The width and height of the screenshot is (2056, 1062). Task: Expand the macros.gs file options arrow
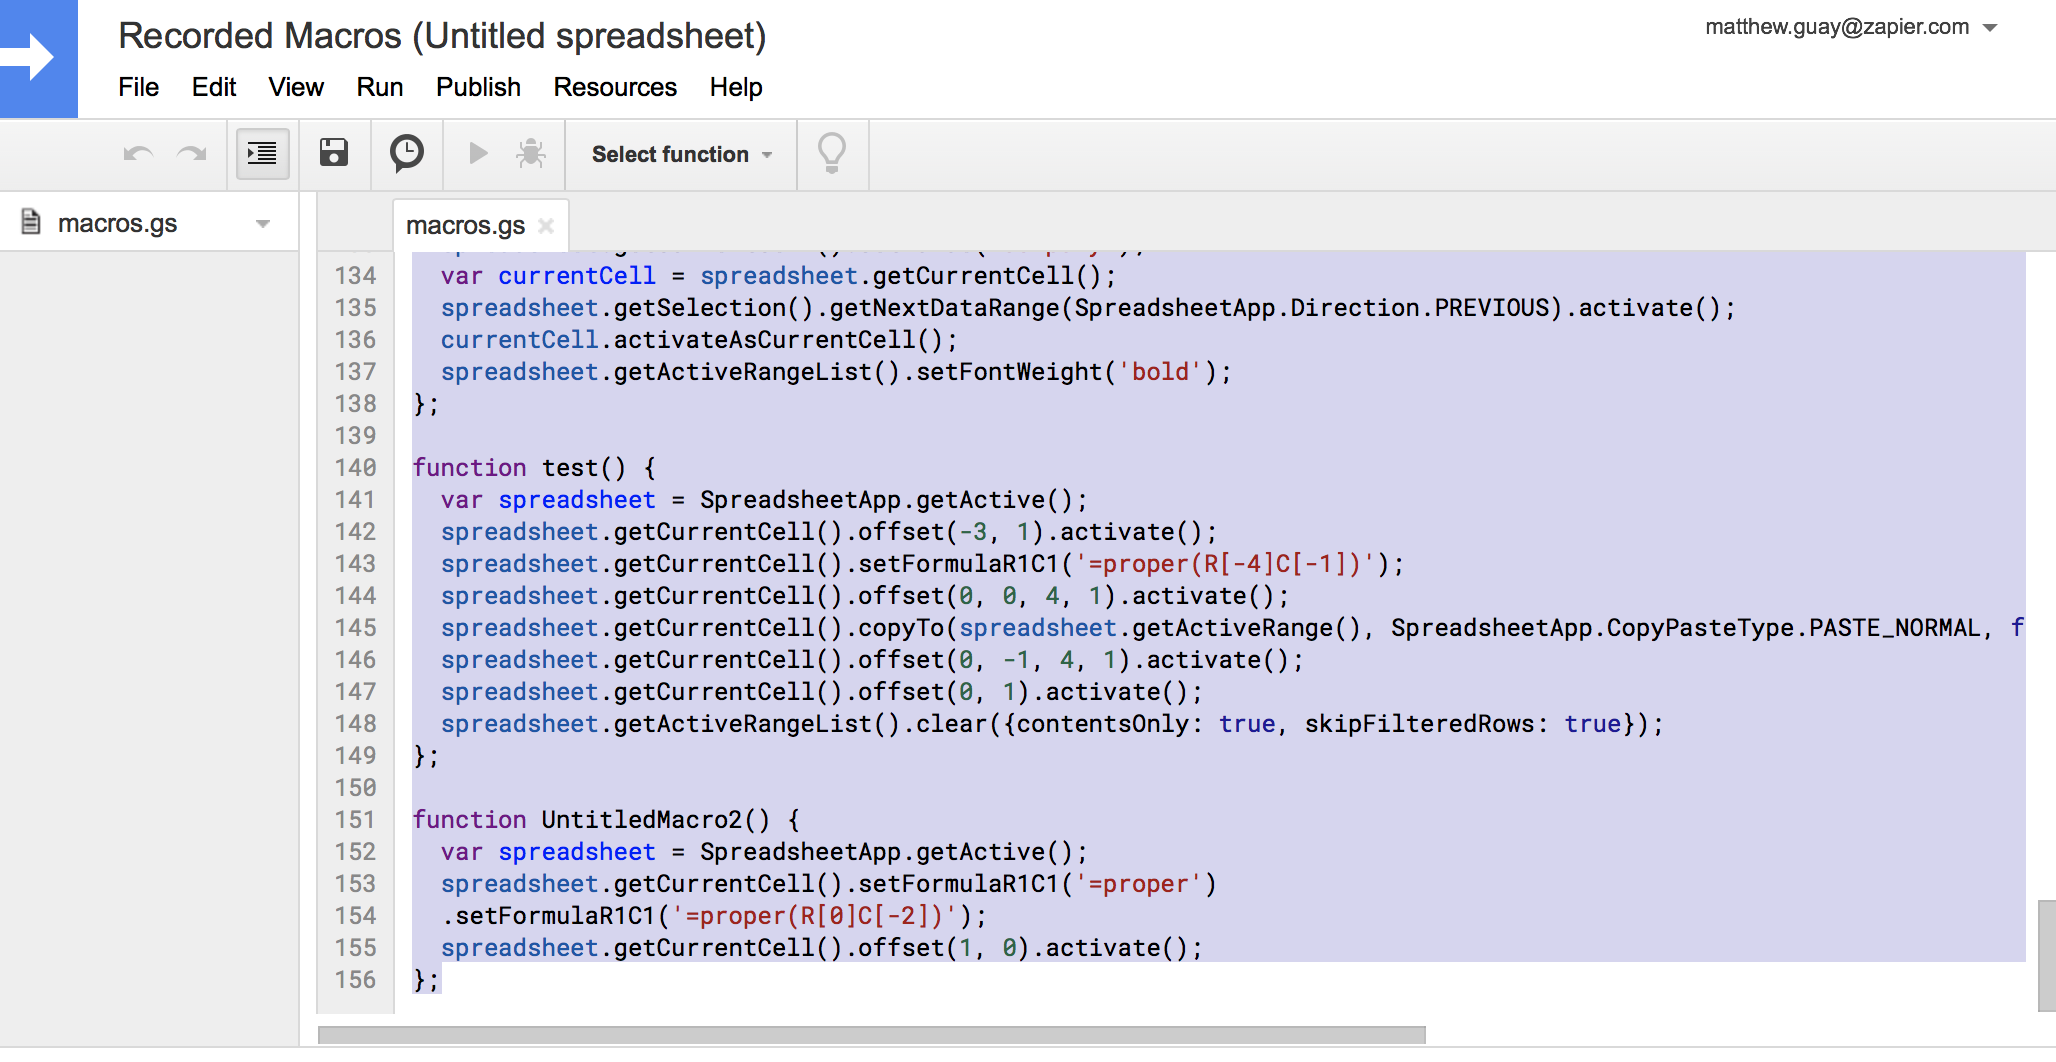(x=263, y=224)
